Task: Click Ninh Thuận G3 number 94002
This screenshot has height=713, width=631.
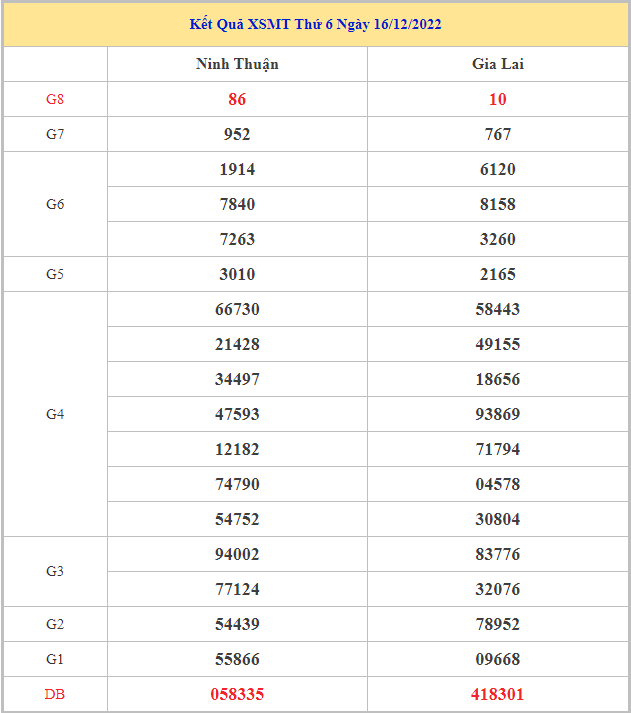Action: tap(237, 554)
